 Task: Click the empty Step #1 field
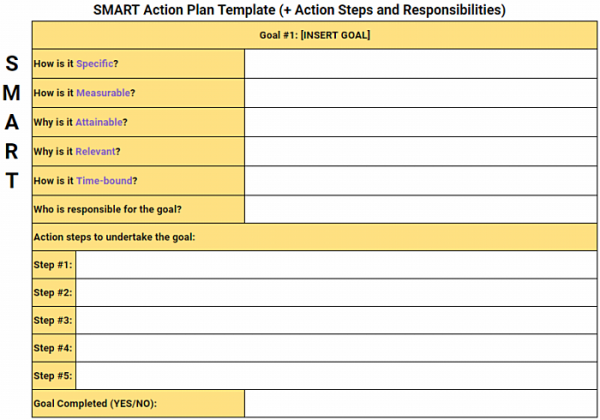(x=336, y=265)
